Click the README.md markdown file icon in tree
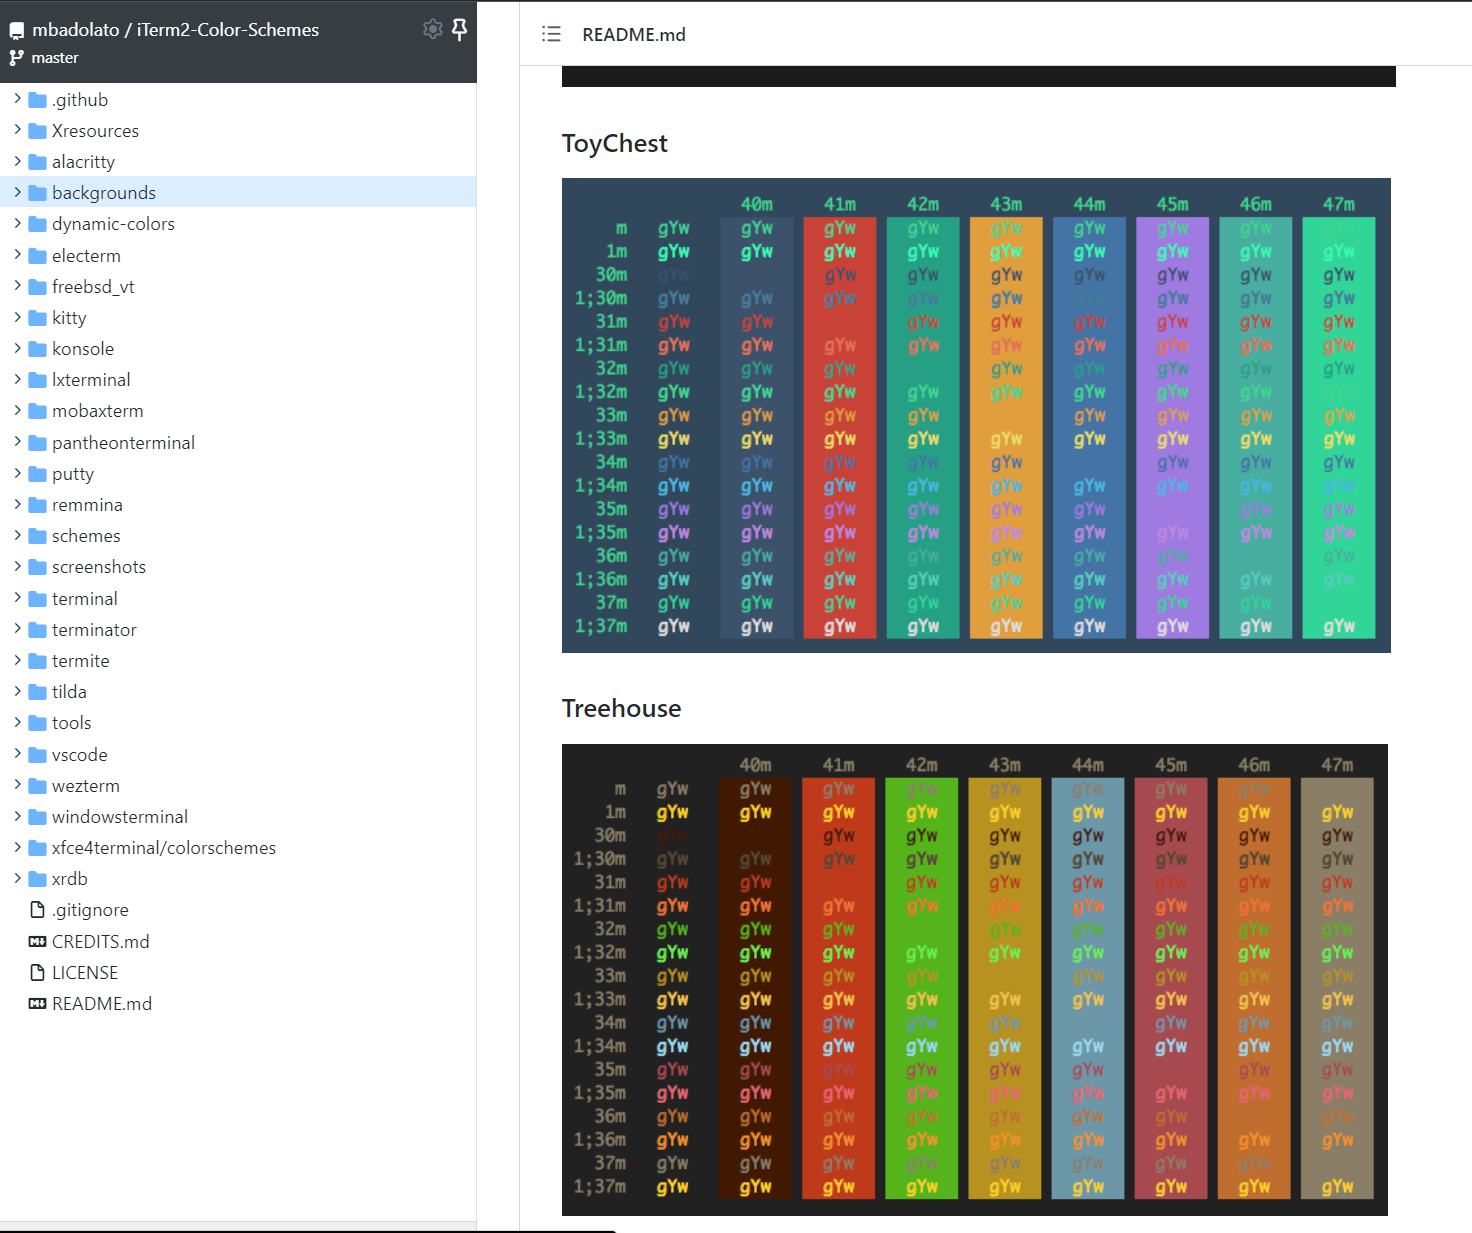This screenshot has height=1233, width=1472. pyautogui.click(x=38, y=1004)
